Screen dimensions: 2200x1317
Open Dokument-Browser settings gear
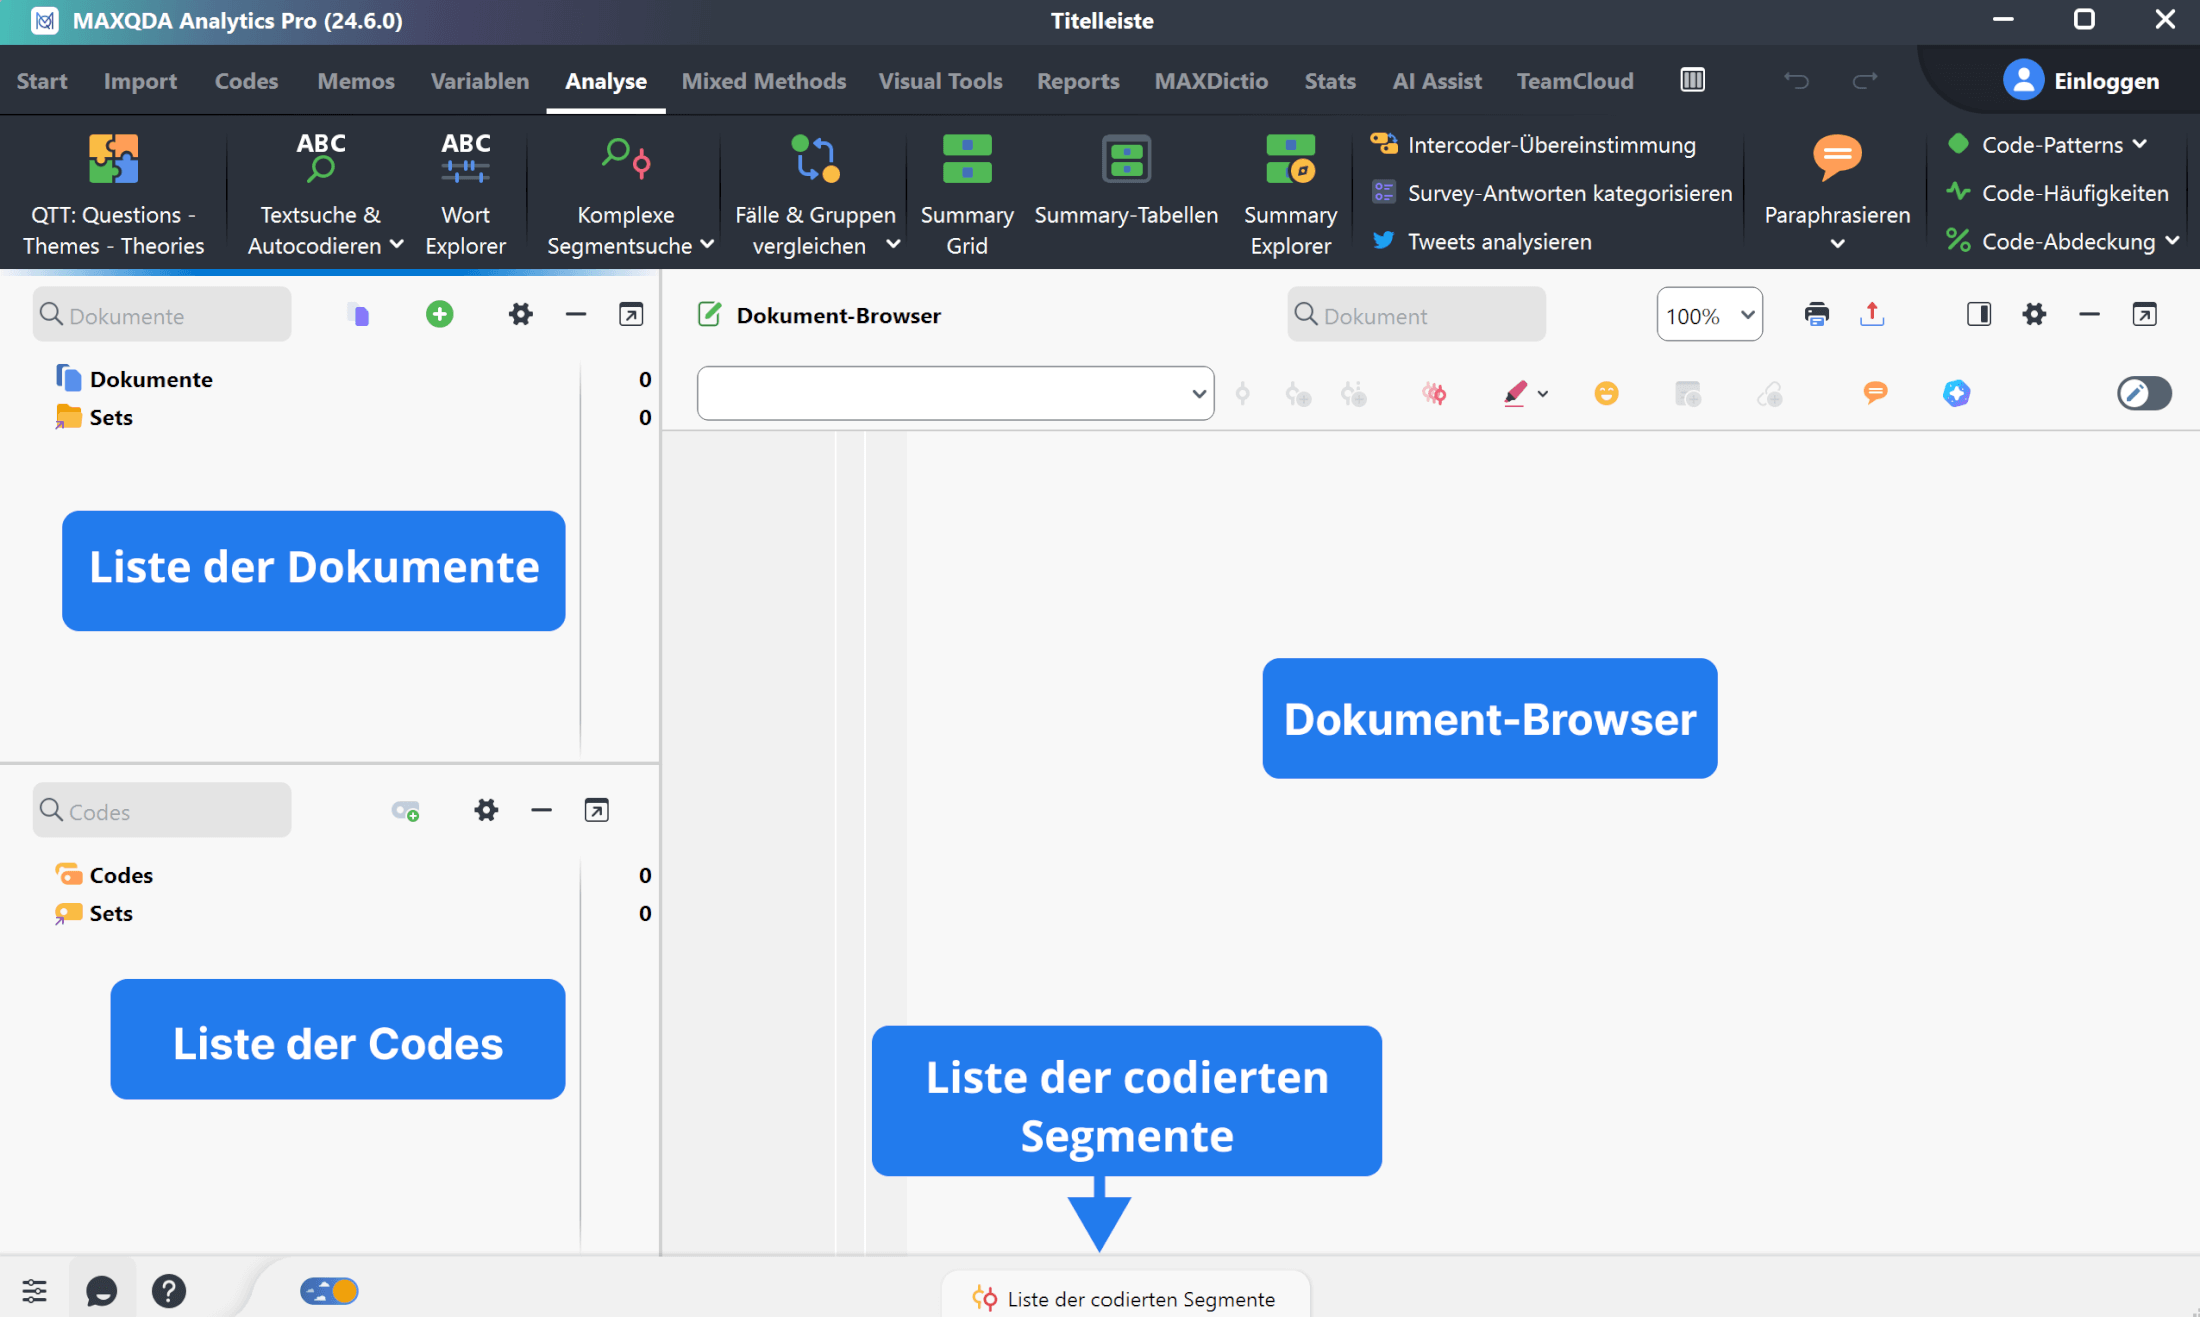coord(2034,314)
